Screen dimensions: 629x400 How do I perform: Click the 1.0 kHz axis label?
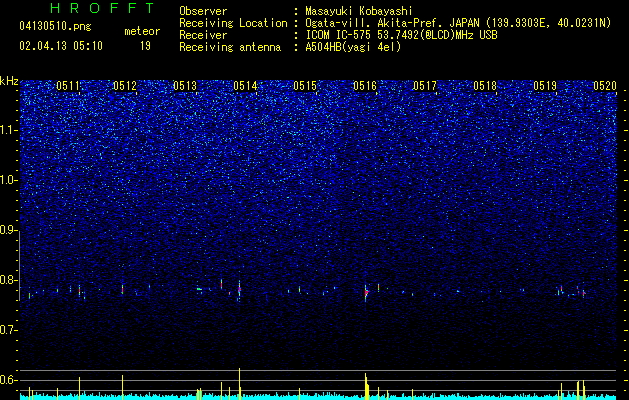pyautogui.click(x=9, y=180)
